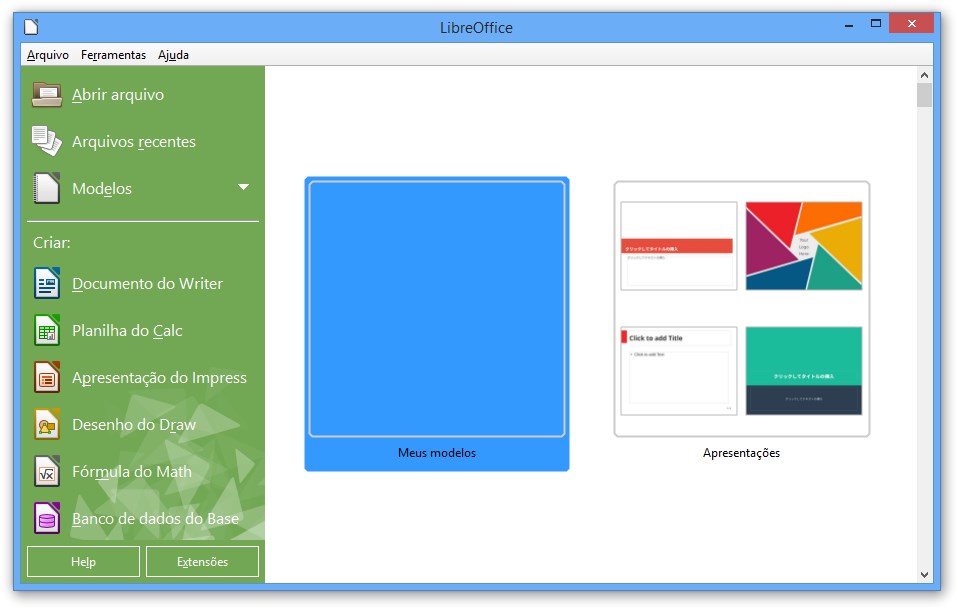Click the Impress presentation icon
The image size is (958, 610).
tap(47, 377)
